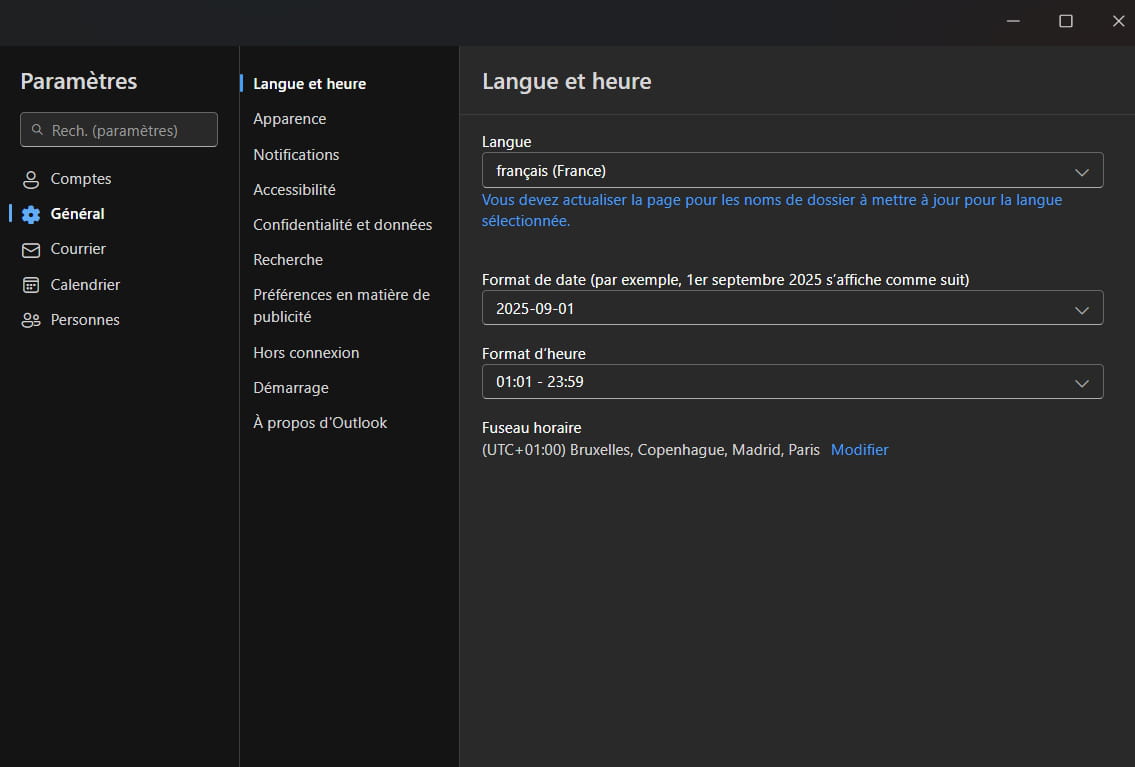
Task: Click the Calendrier calendar icon
Action: coord(31,285)
